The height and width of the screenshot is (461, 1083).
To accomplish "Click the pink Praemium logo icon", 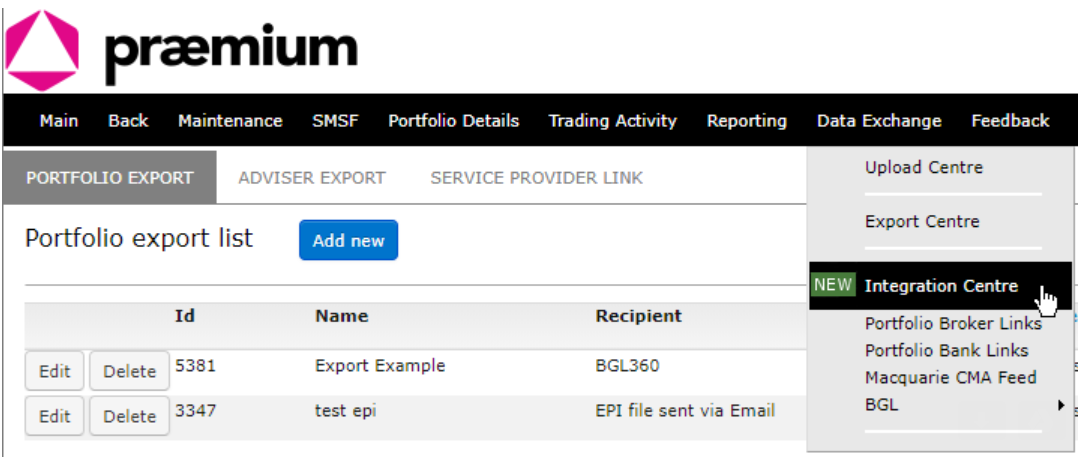I will 42,50.
